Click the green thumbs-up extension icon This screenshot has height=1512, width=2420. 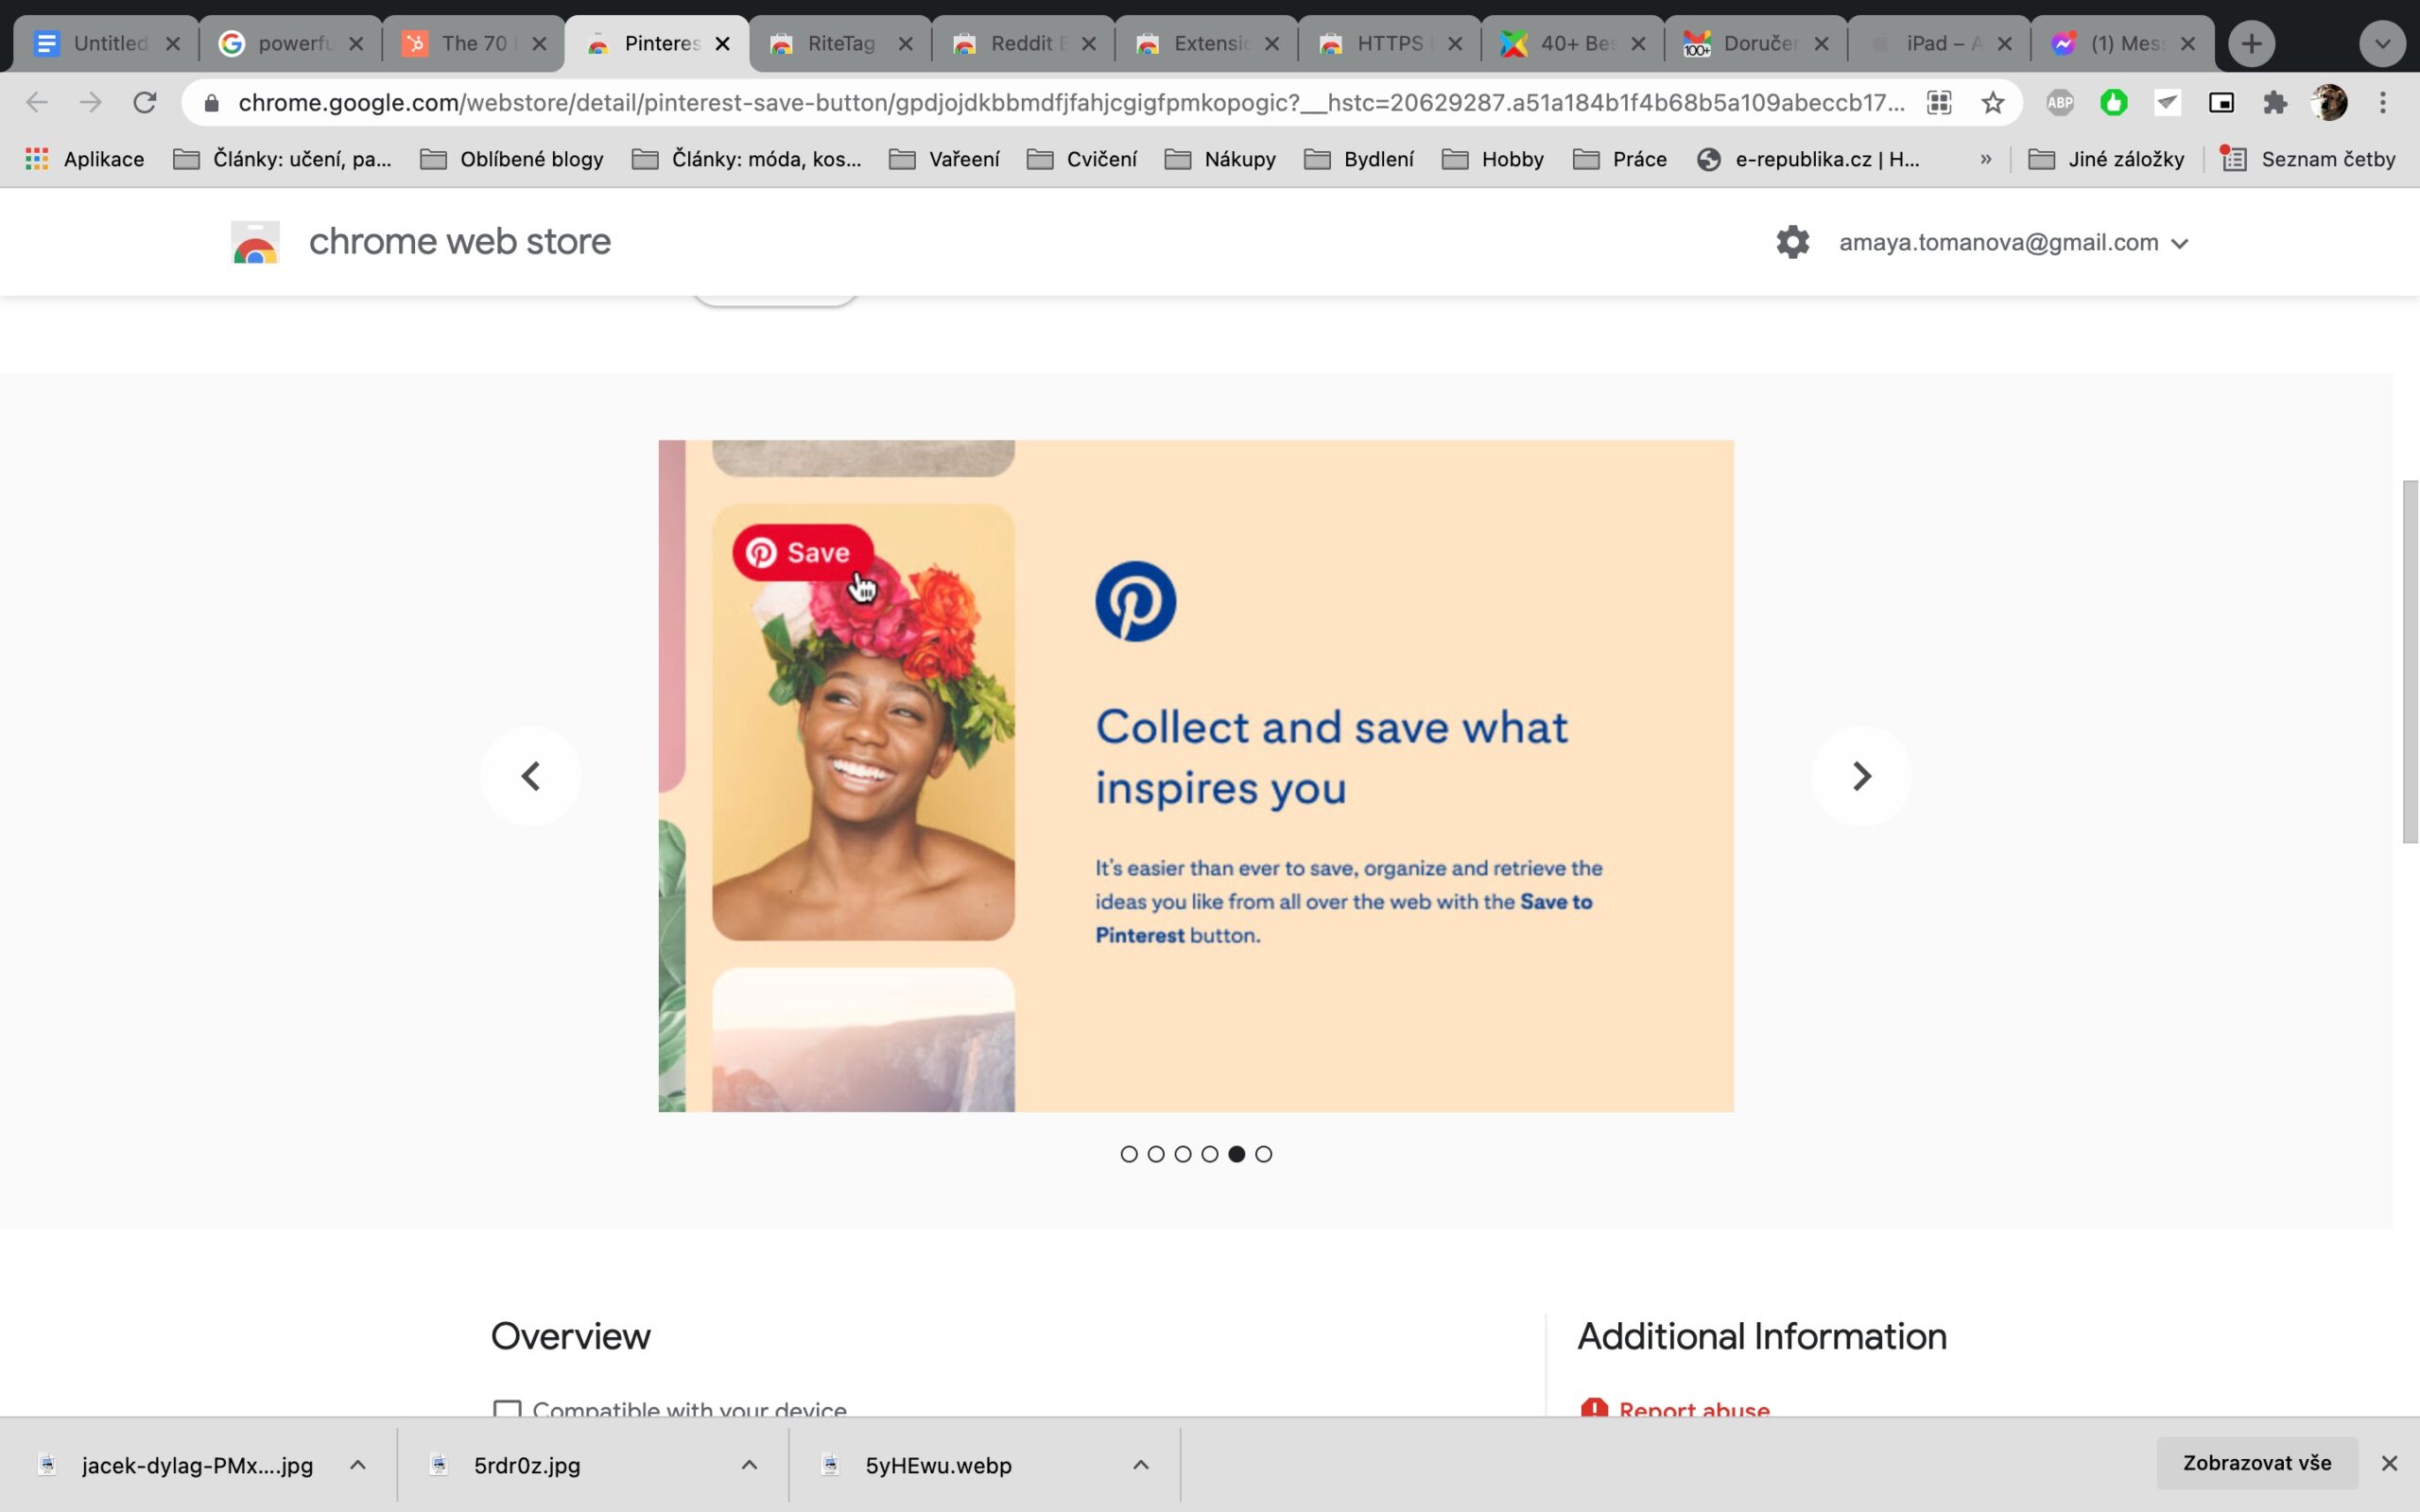[x=2112, y=103]
